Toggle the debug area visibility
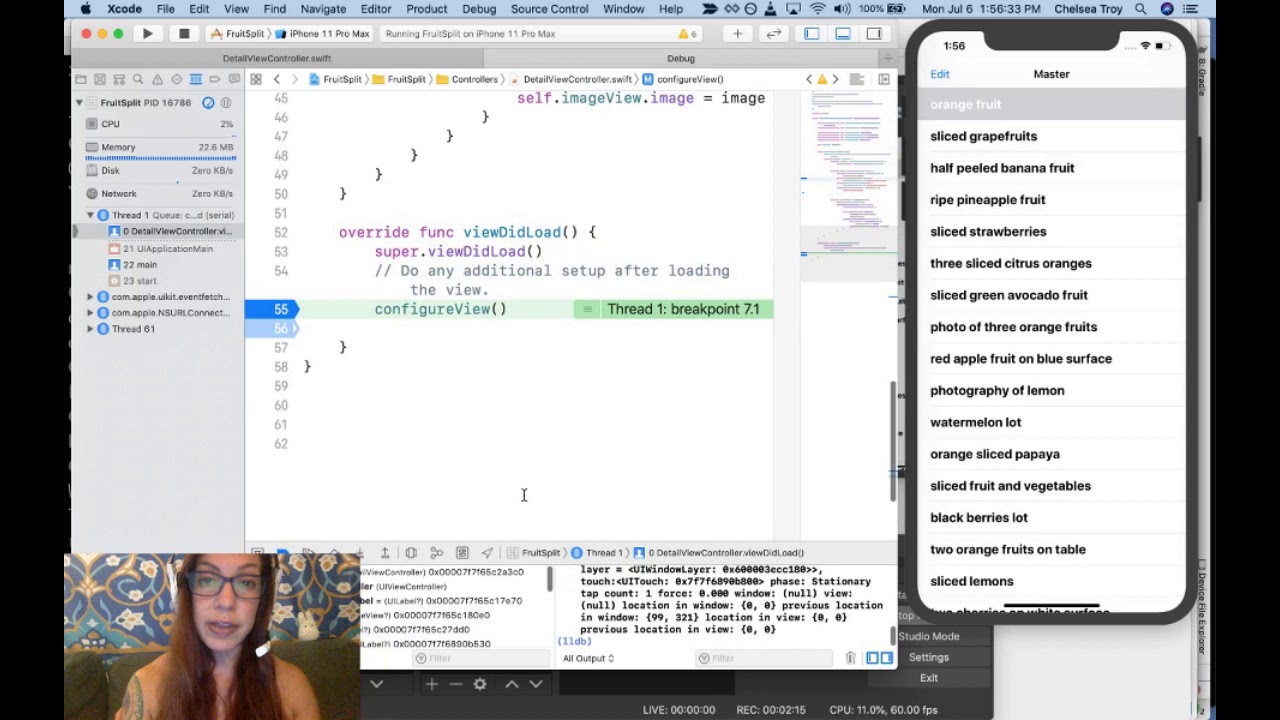The width and height of the screenshot is (1280, 720). [843, 34]
